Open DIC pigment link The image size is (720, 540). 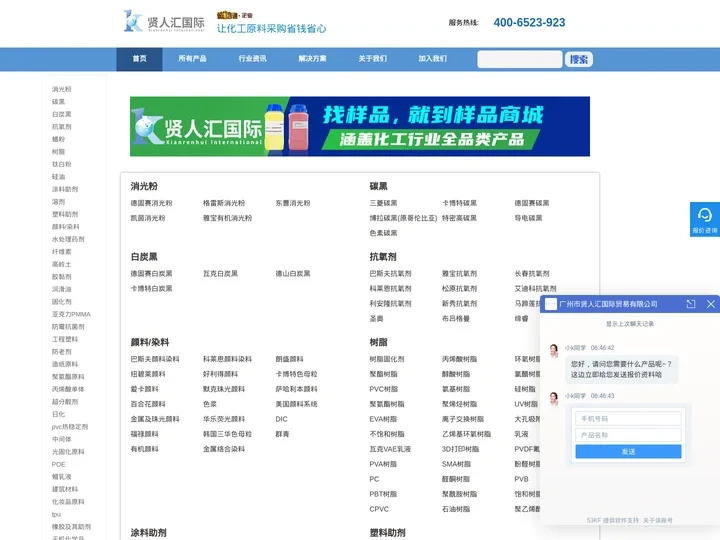[281, 419]
